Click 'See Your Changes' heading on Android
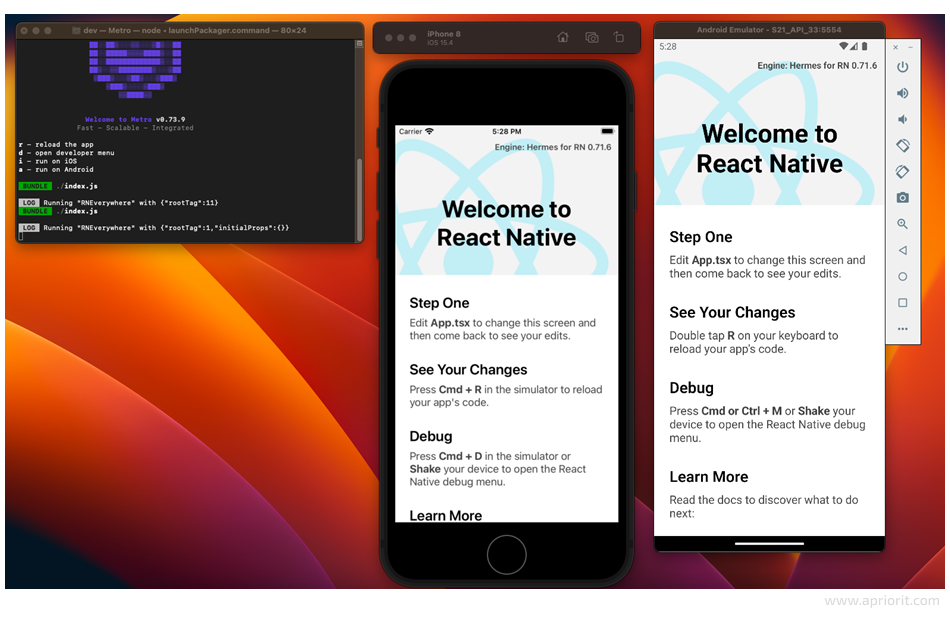 (732, 313)
